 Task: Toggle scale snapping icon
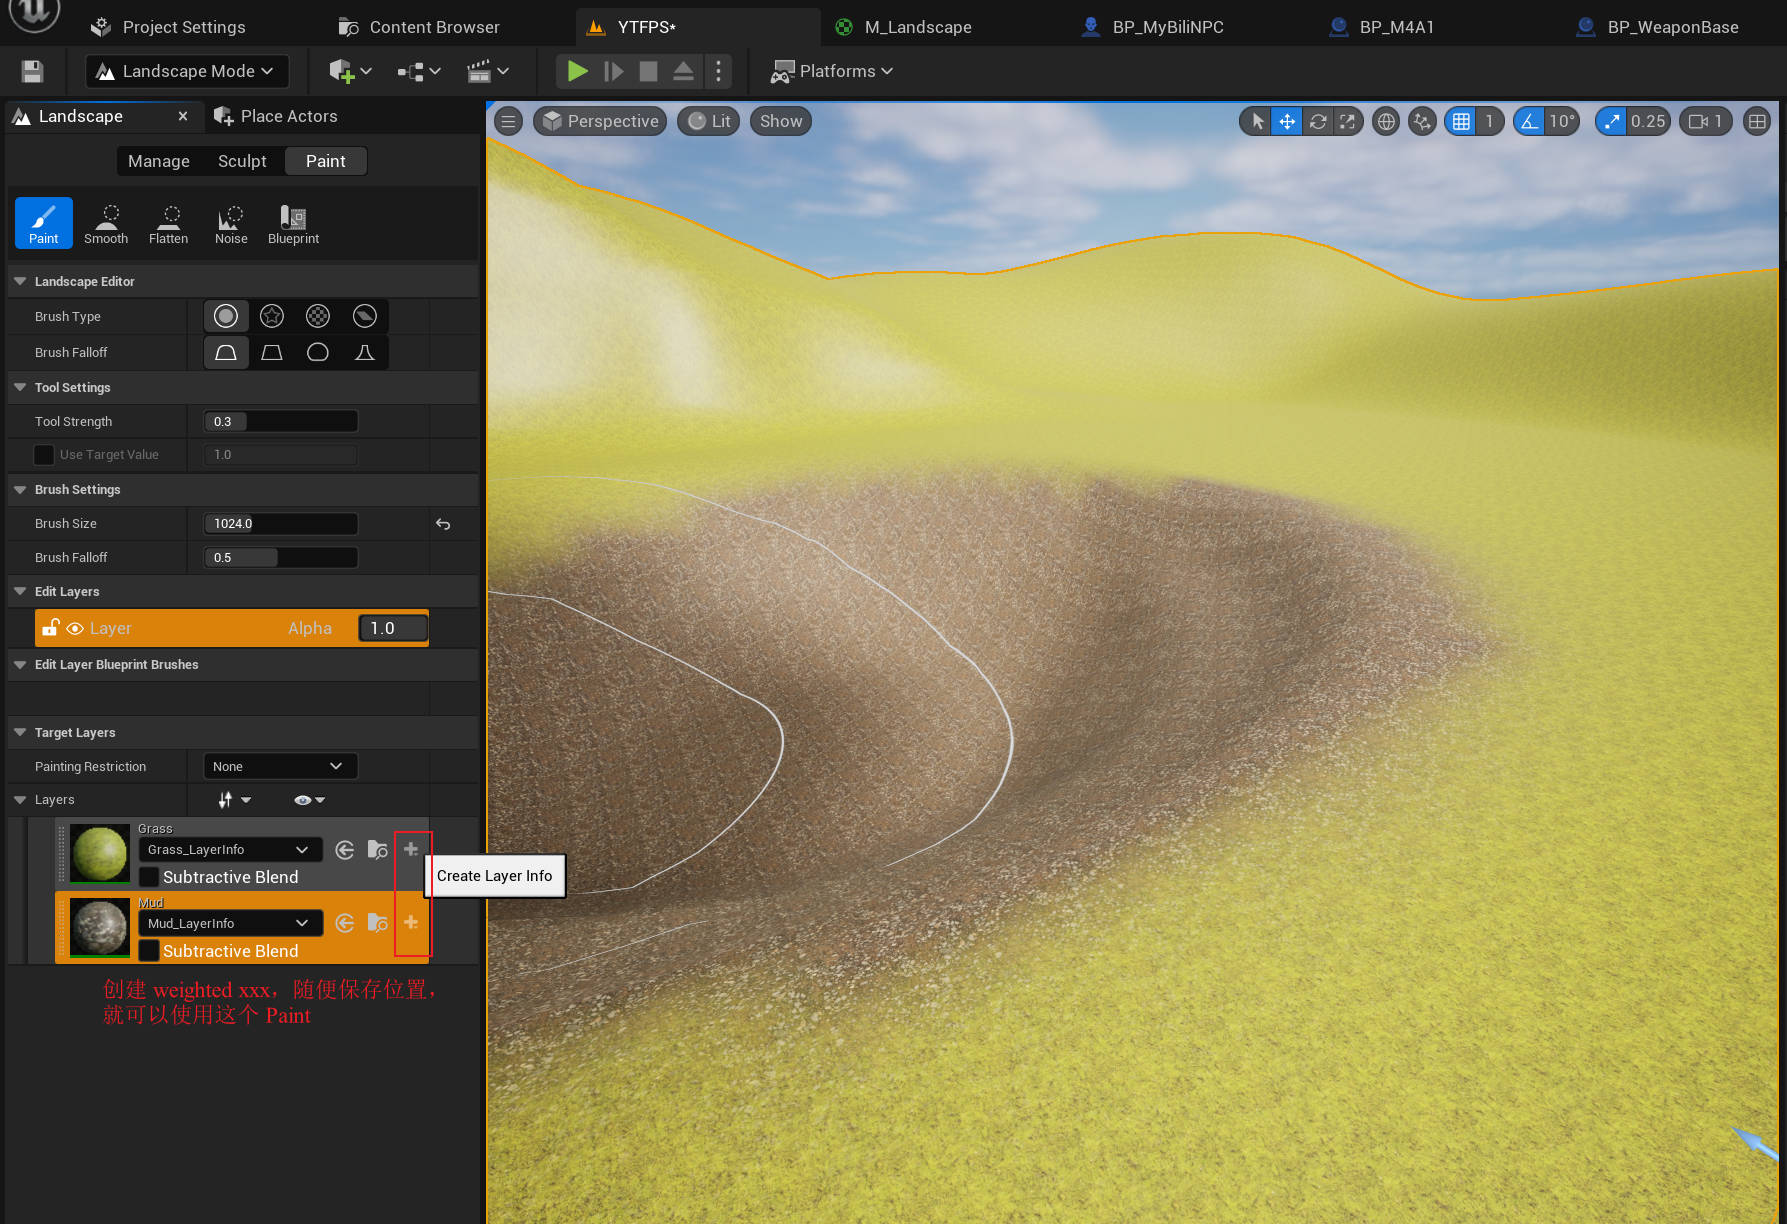(1611, 121)
